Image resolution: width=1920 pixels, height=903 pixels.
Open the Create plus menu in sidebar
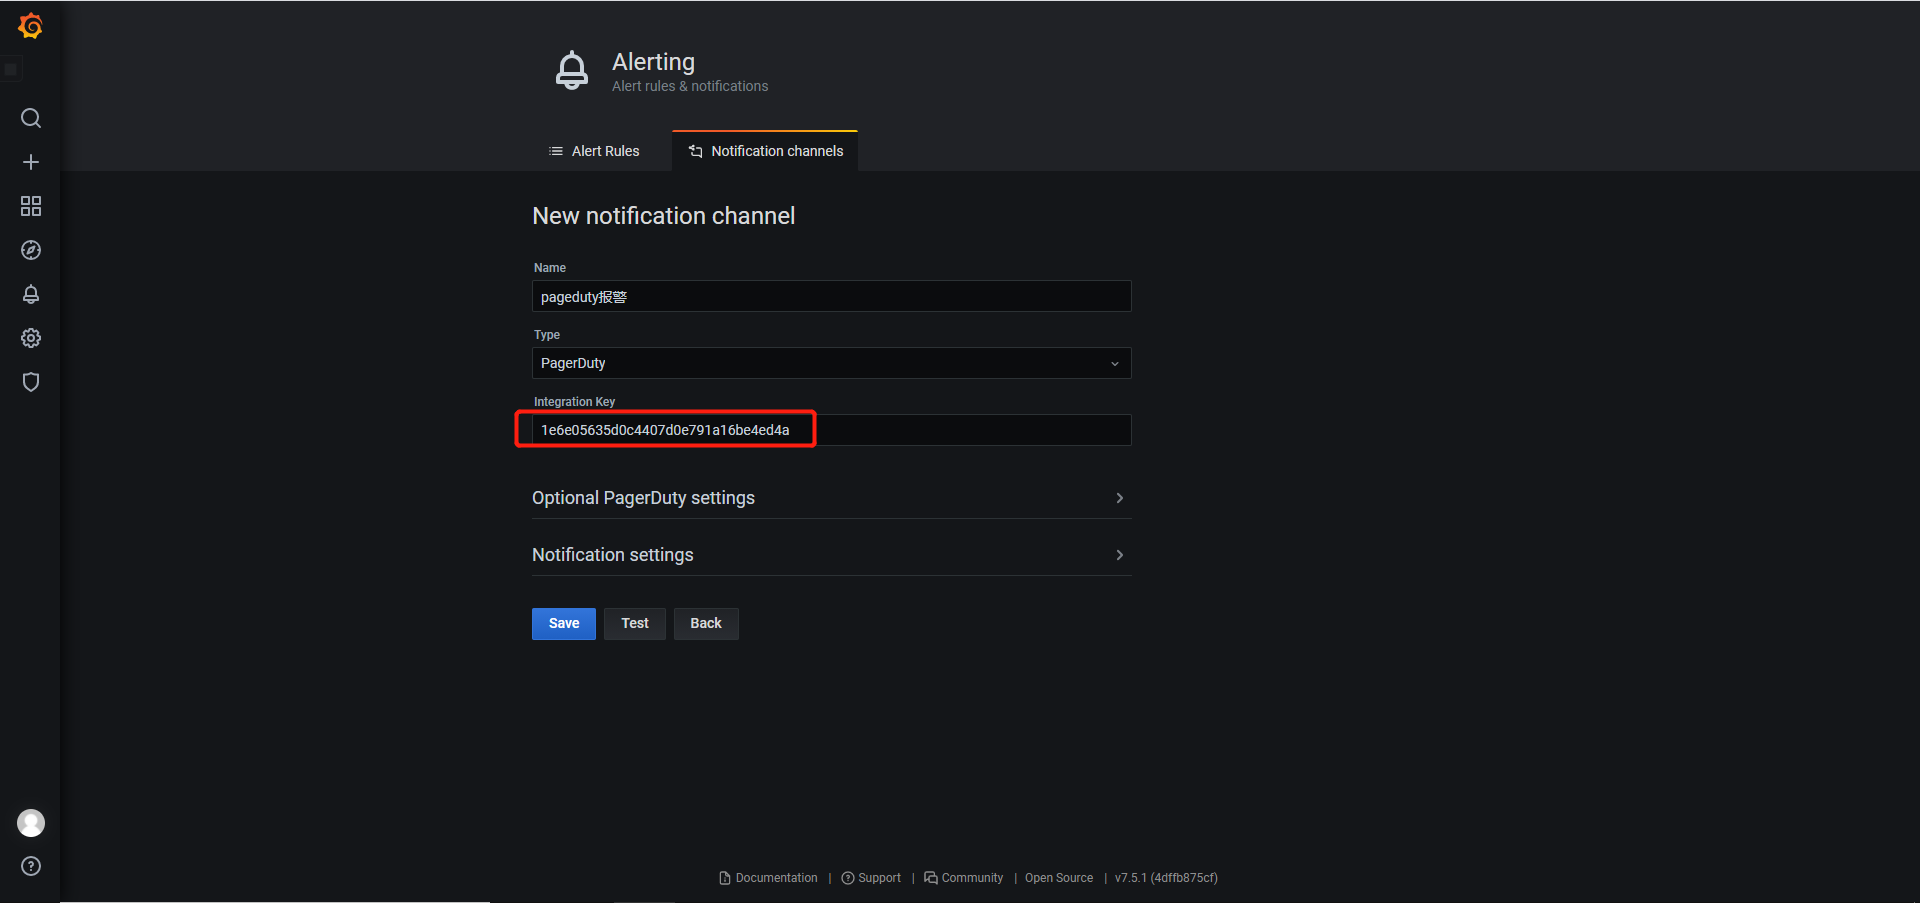31,162
